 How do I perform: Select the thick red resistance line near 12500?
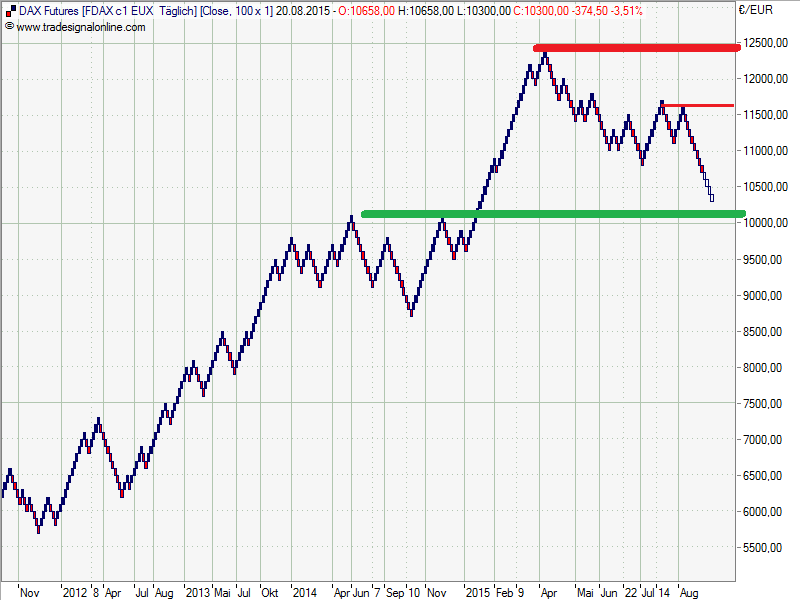(637, 48)
